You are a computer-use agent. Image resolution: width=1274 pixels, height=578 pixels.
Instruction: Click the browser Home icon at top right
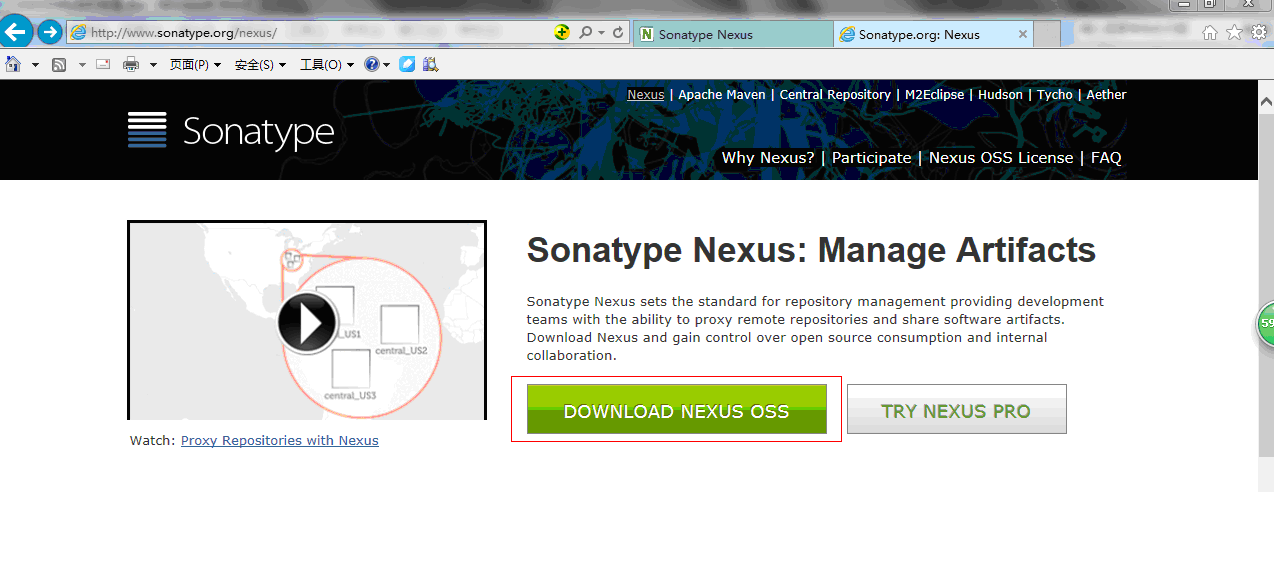tap(1210, 33)
